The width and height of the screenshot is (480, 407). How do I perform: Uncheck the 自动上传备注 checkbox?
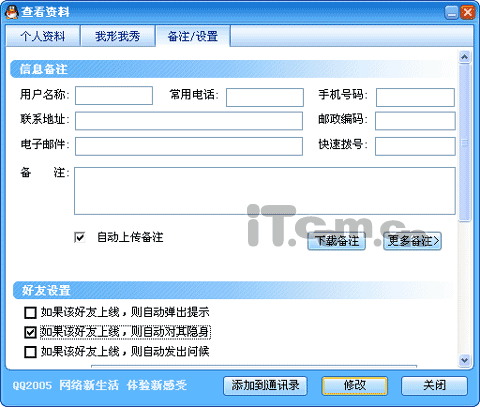[x=80, y=237]
